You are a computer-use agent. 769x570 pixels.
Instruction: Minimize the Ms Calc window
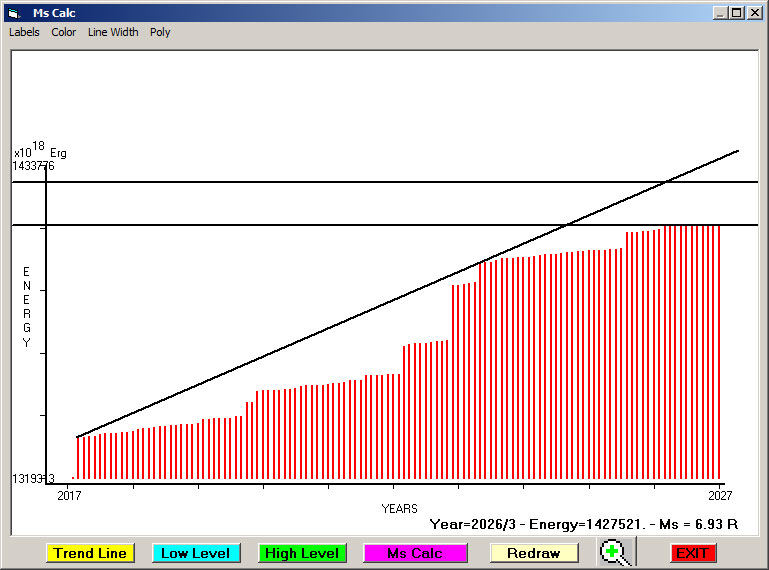[x=721, y=13]
